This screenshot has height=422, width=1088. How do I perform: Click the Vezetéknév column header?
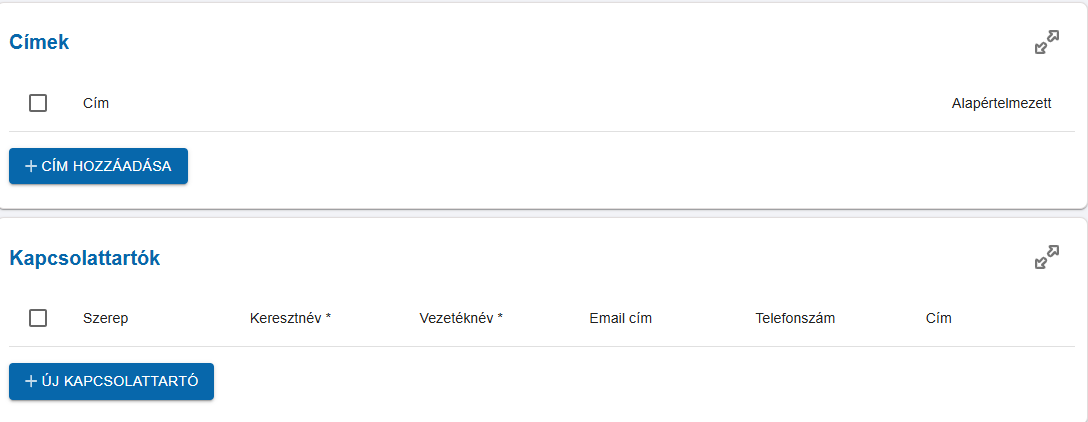click(460, 318)
